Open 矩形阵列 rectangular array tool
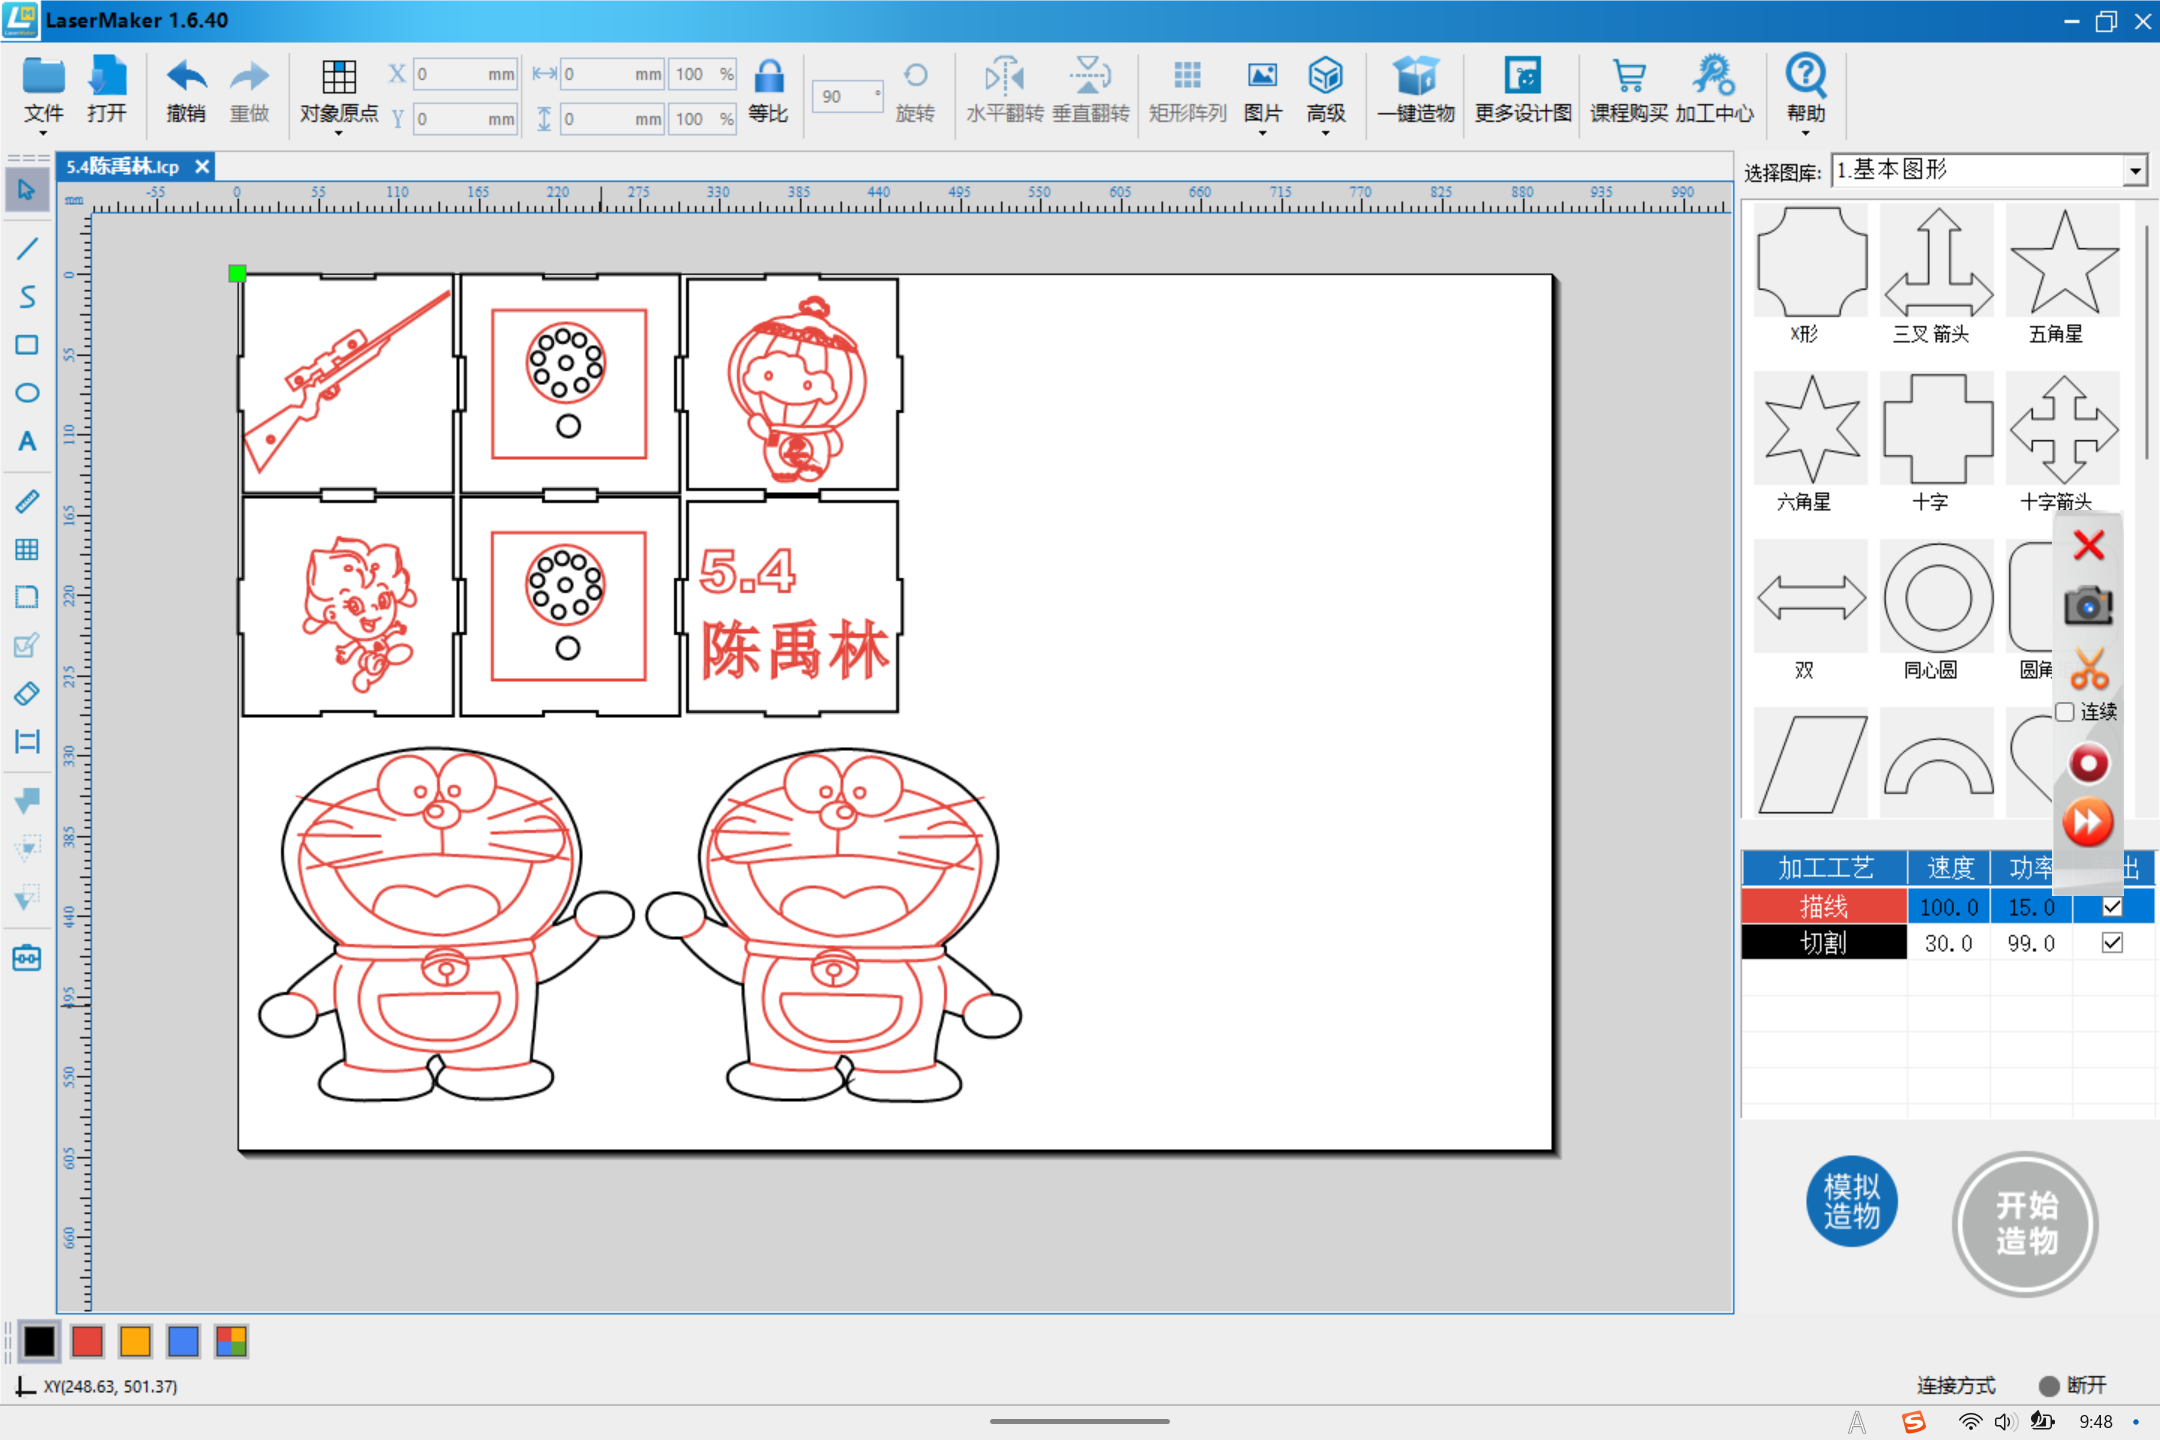2160x1440 pixels. point(1187,90)
